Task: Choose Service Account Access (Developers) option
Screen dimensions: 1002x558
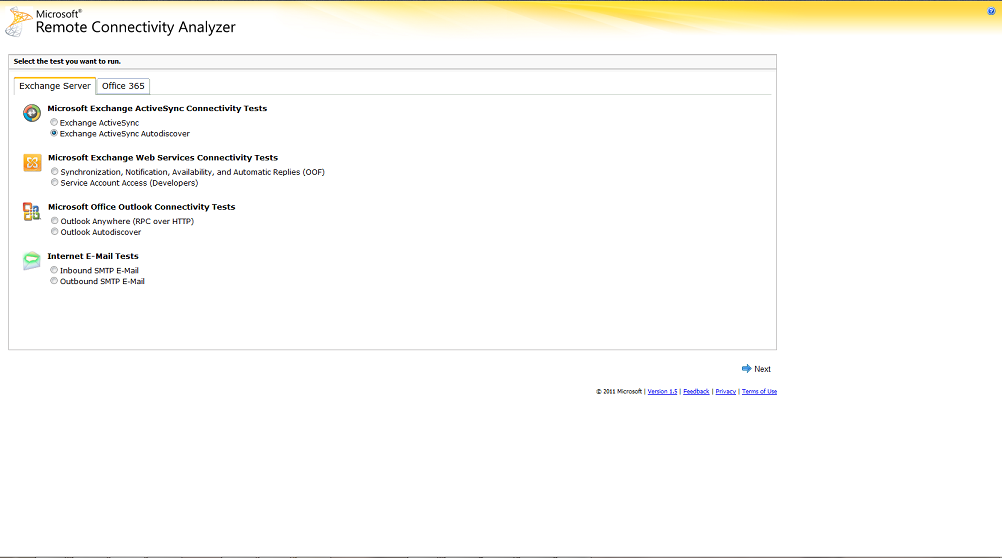Action: pyautogui.click(x=55, y=182)
